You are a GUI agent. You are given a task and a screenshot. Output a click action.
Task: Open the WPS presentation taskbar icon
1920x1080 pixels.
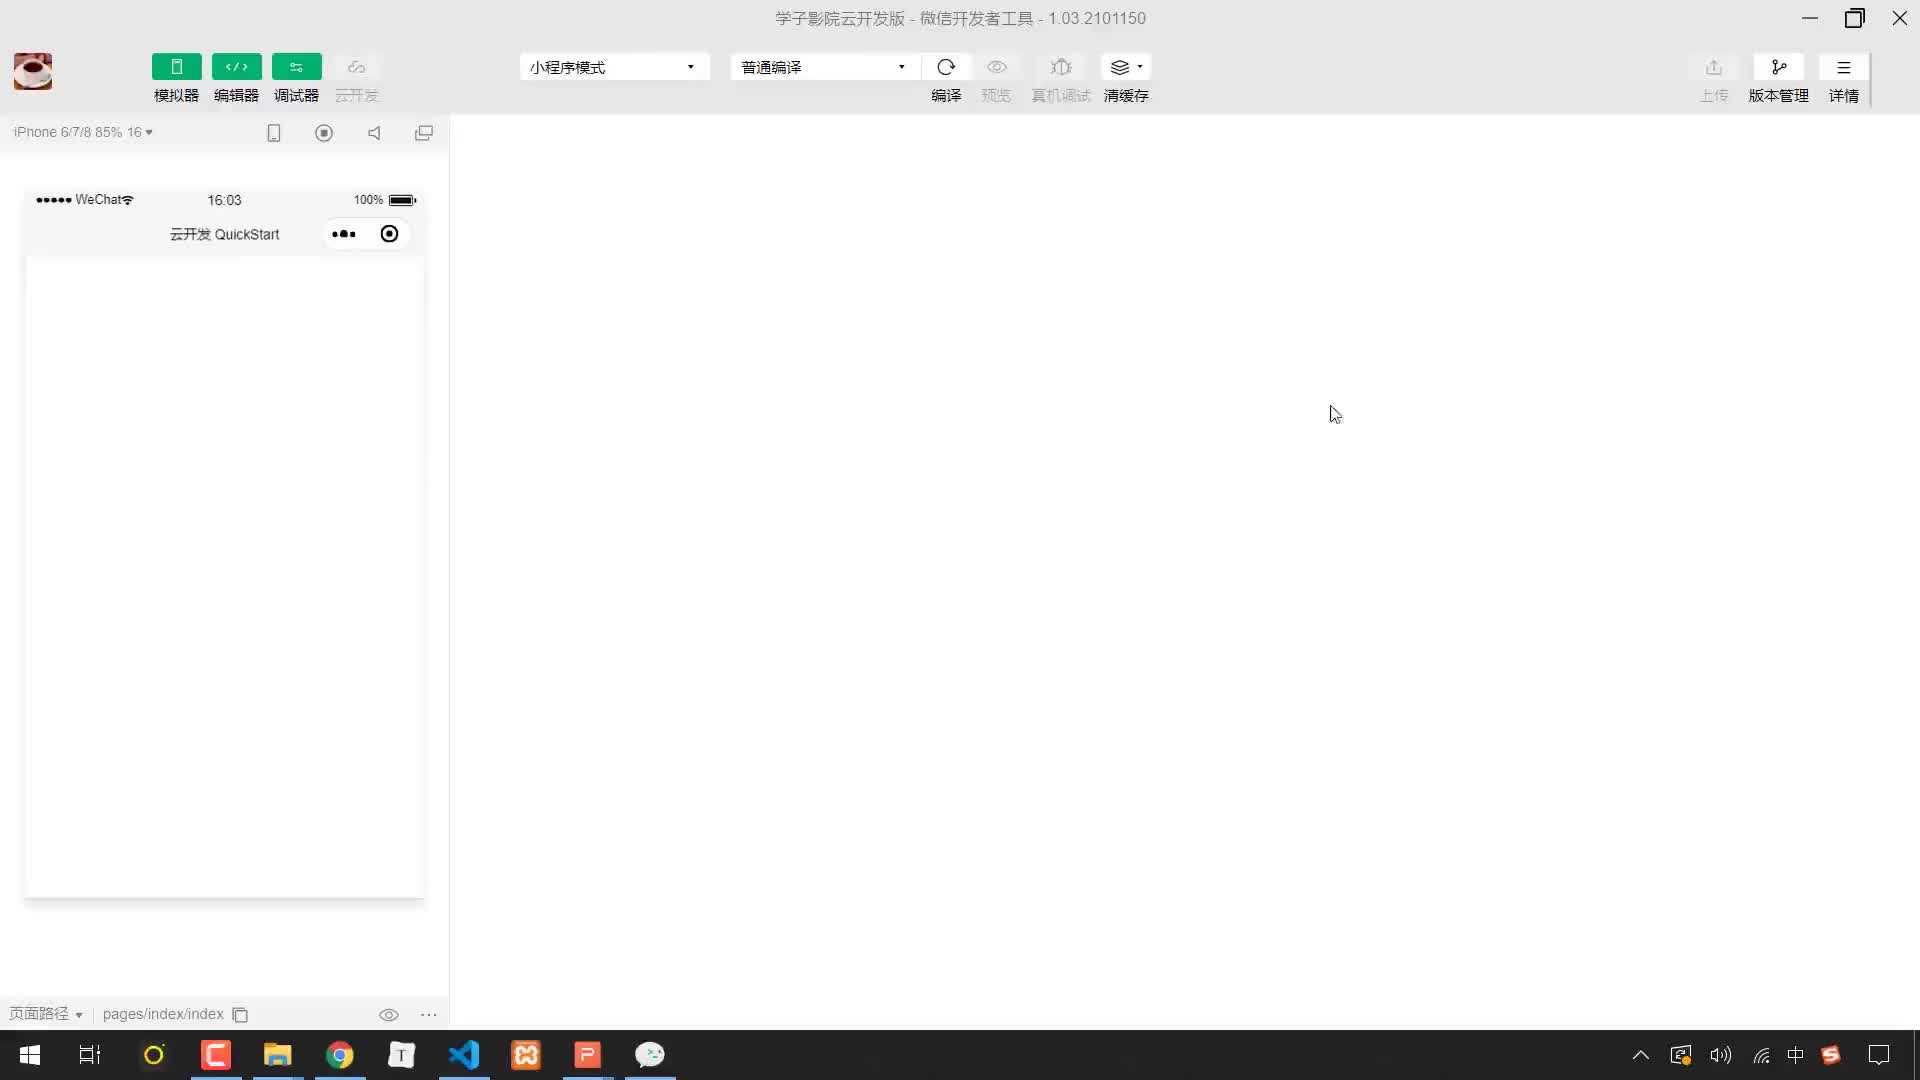pyautogui.click(x=588, y=1055)
